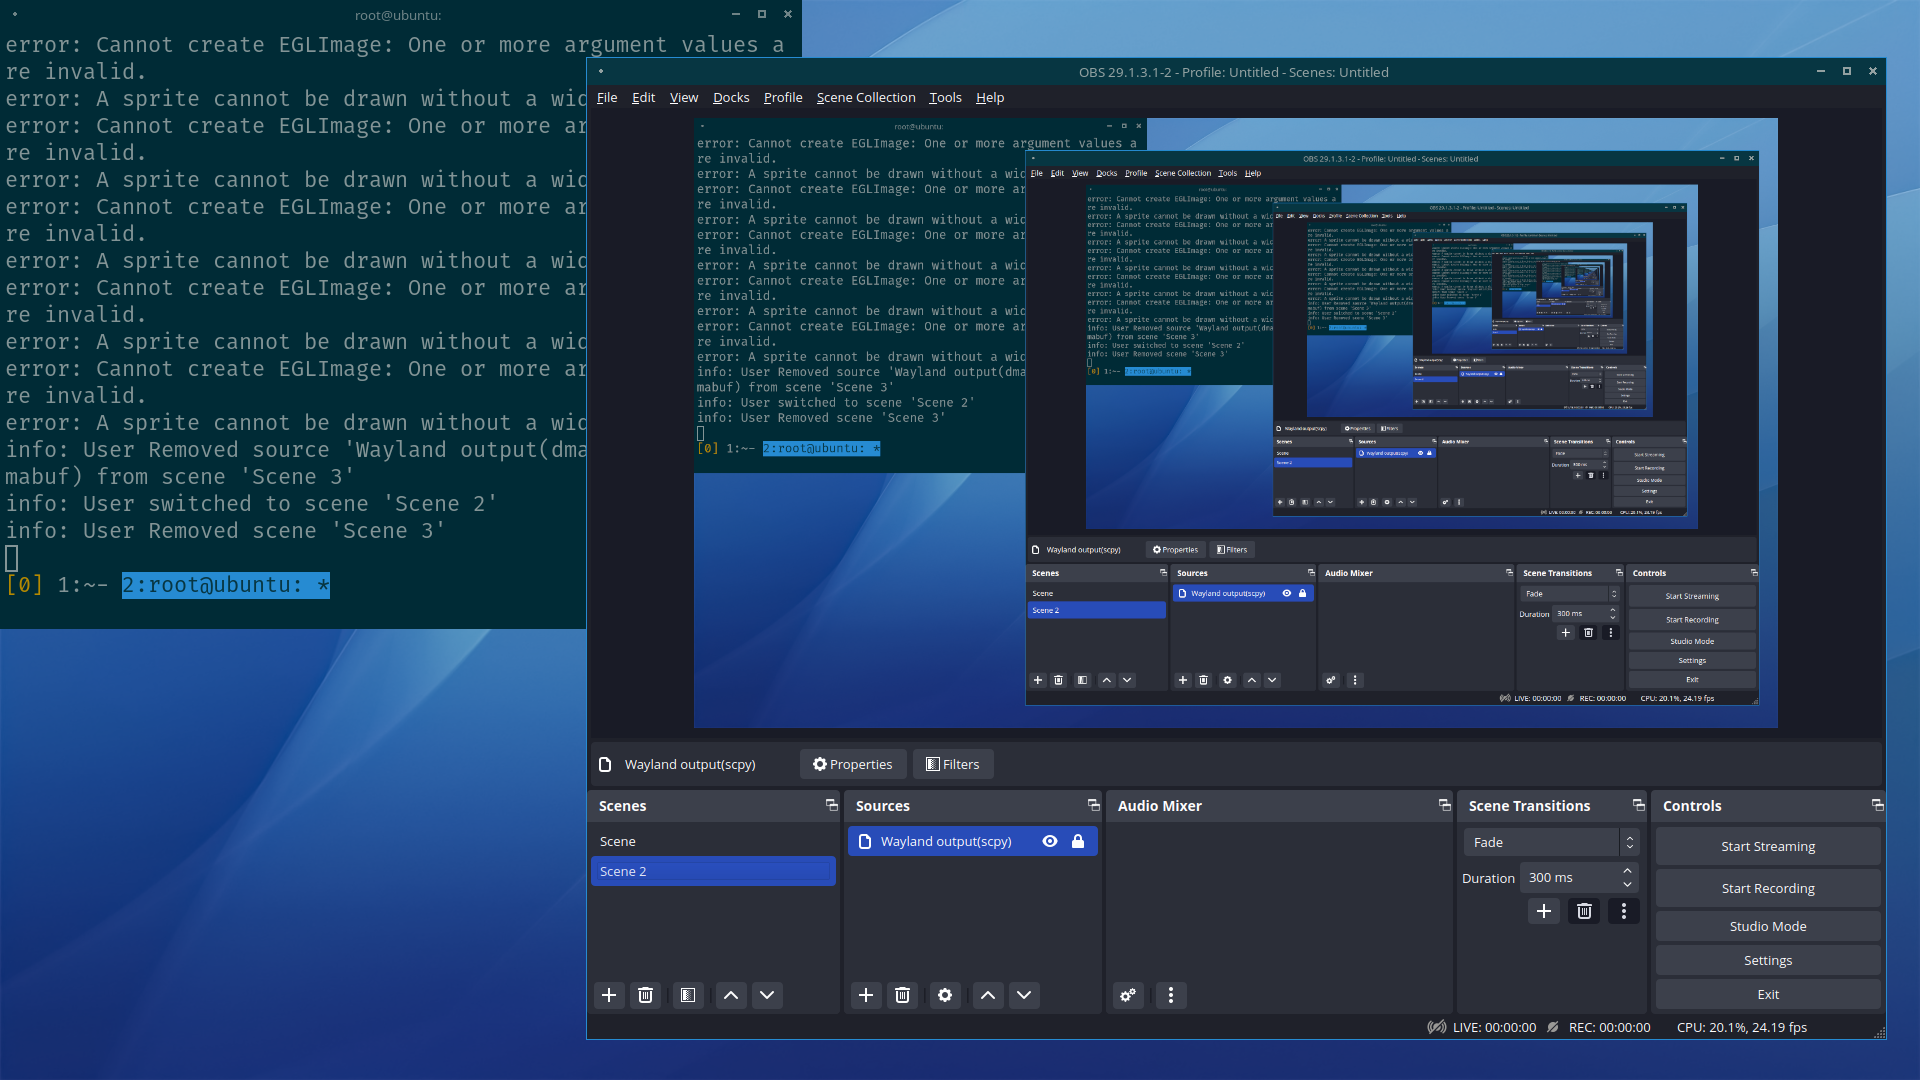Move the source down in Sources dock

(x=1024, y=995)
